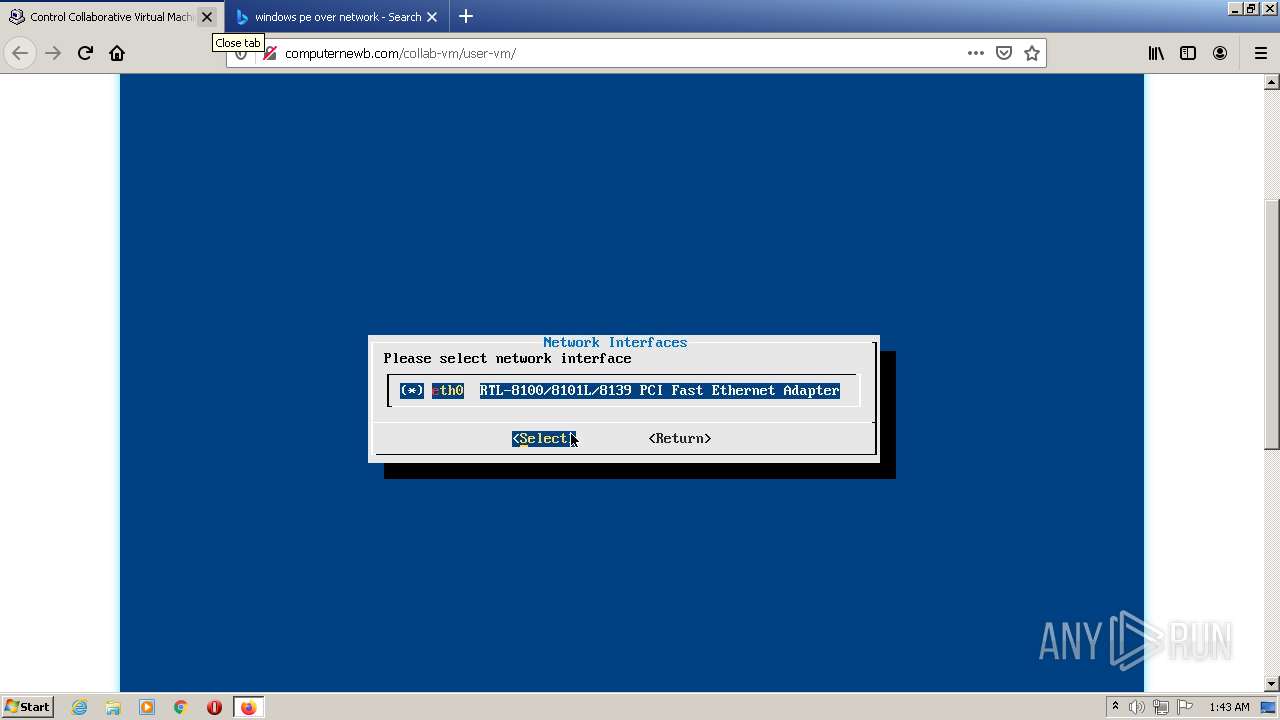This screenshot has width=1280, height=720.
Task: Click the scrollbar up arrow
Action: pyautogui.click(x=1272, y=81)
